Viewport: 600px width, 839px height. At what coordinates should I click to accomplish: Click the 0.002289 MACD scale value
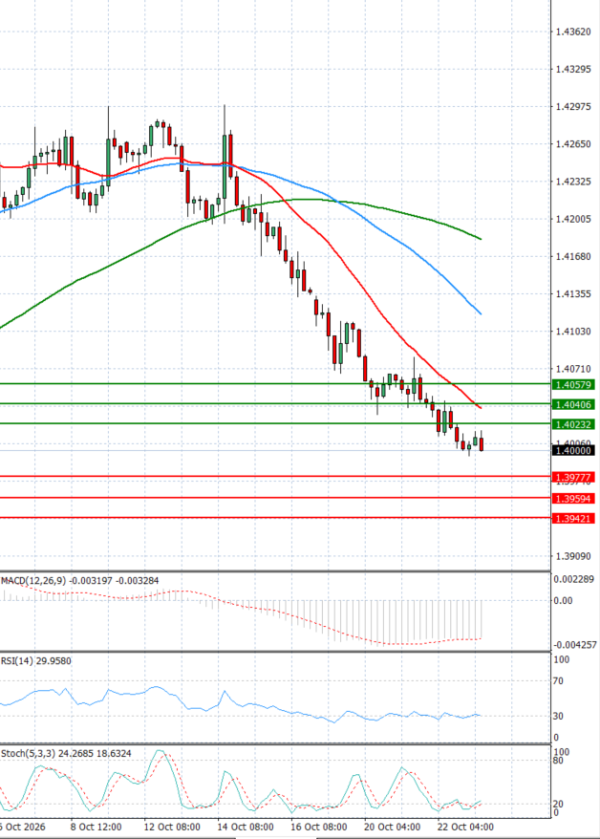[x=574, y=579]
